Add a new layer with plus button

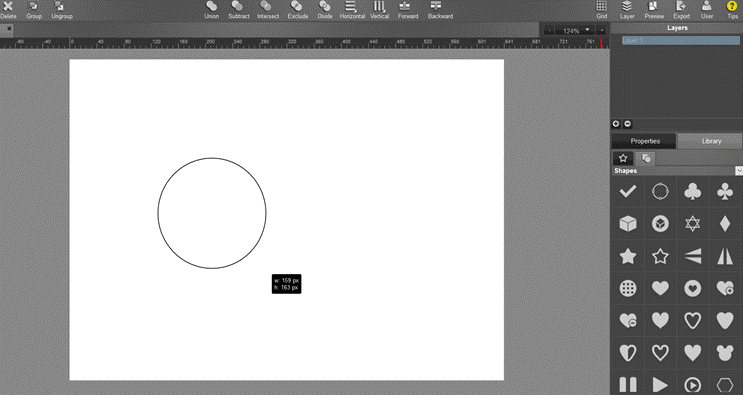(x=616, y=124)
